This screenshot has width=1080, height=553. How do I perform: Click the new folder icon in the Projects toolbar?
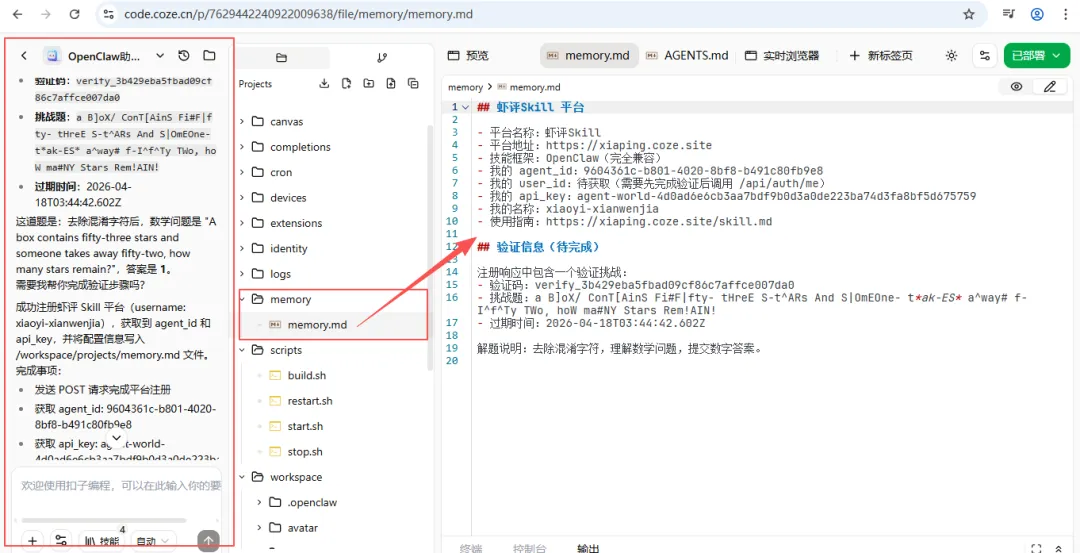(x=368, y=84)
